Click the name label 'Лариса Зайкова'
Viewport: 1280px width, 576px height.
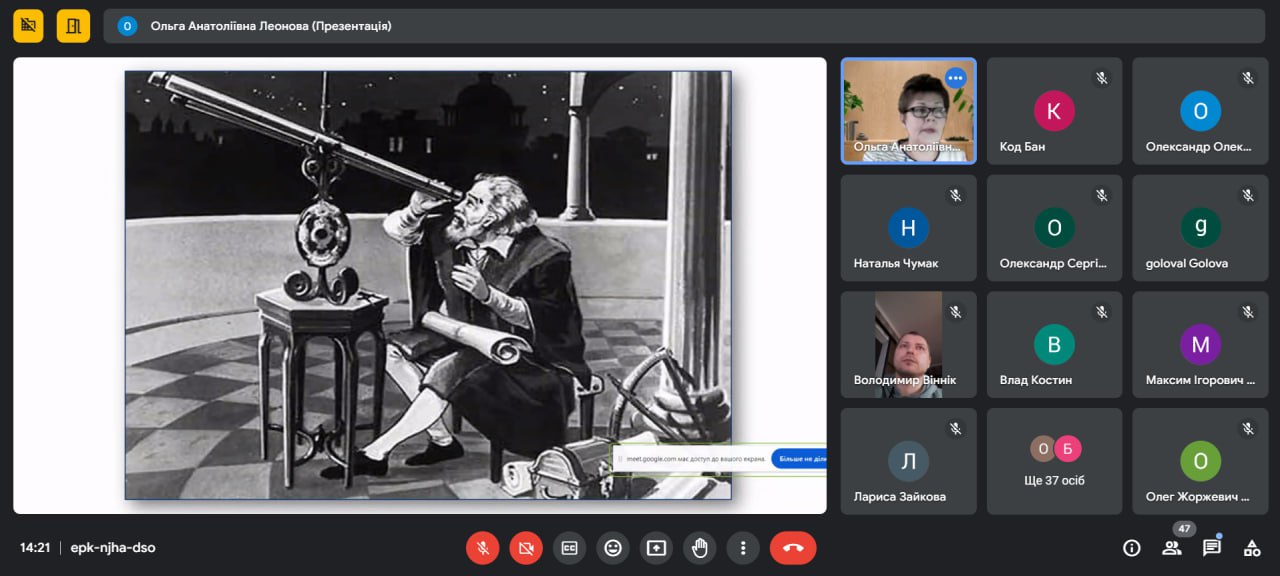coord(900,497)
